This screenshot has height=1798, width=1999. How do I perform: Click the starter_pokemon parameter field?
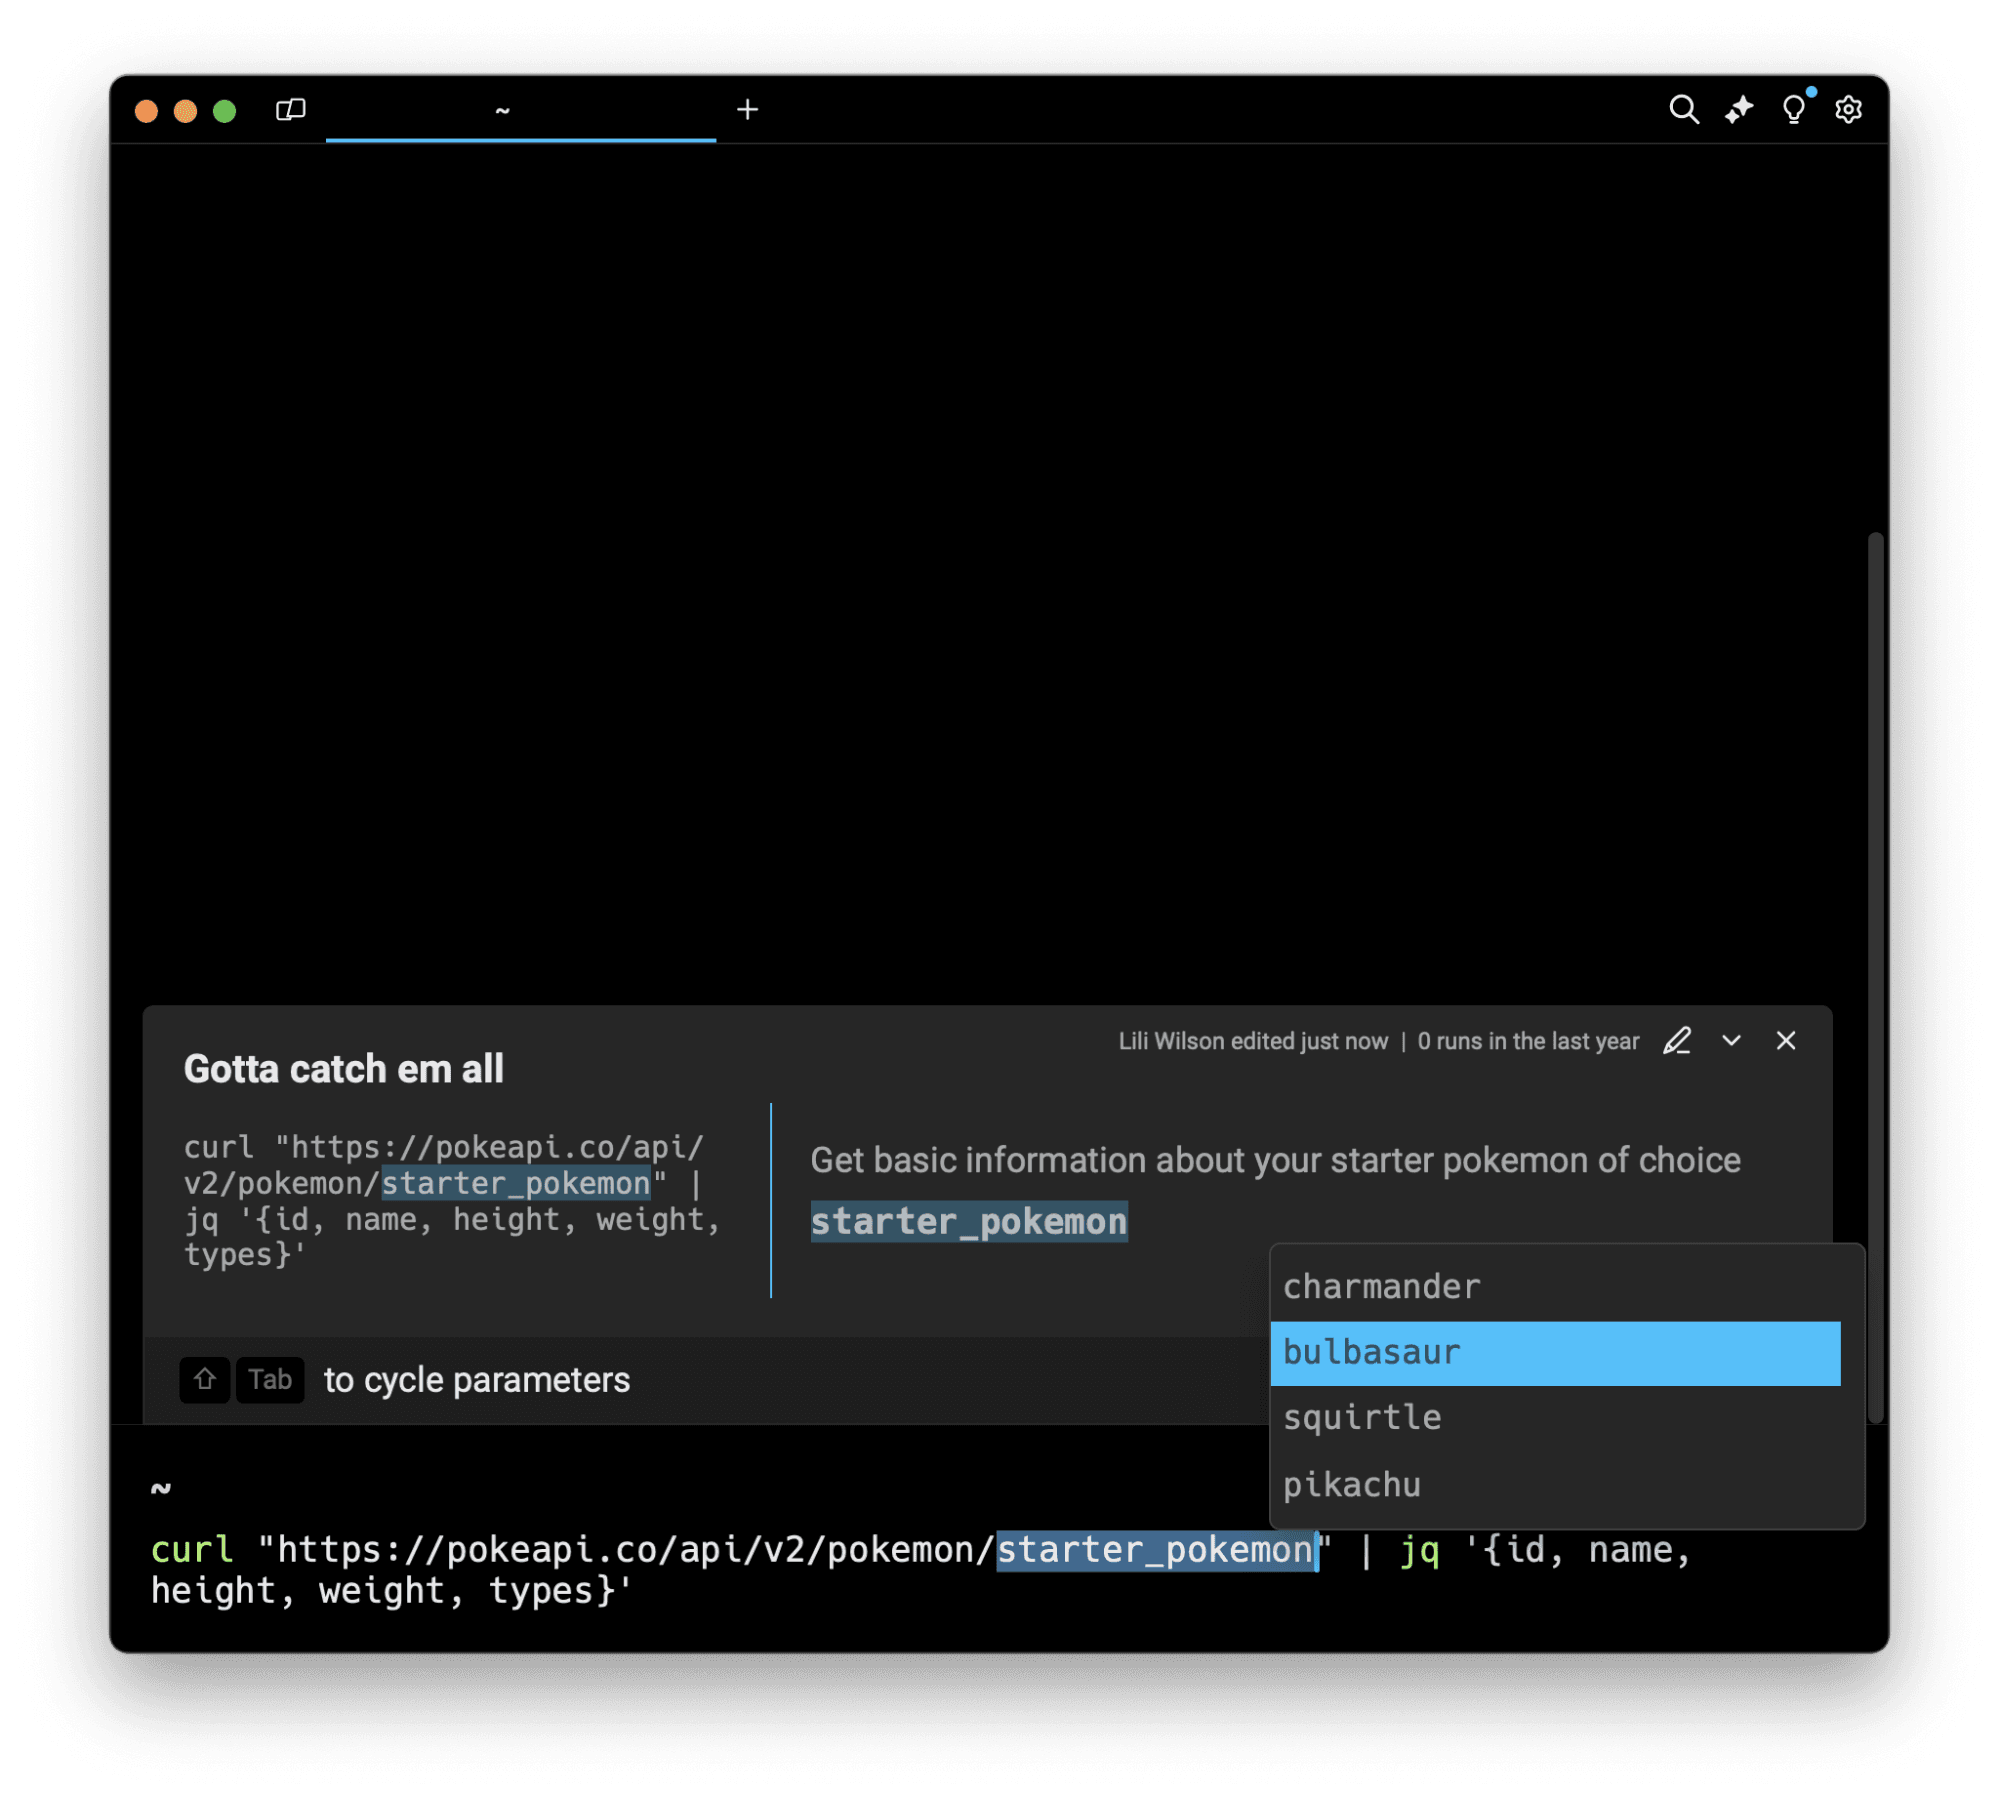(x=968, y=1221)
